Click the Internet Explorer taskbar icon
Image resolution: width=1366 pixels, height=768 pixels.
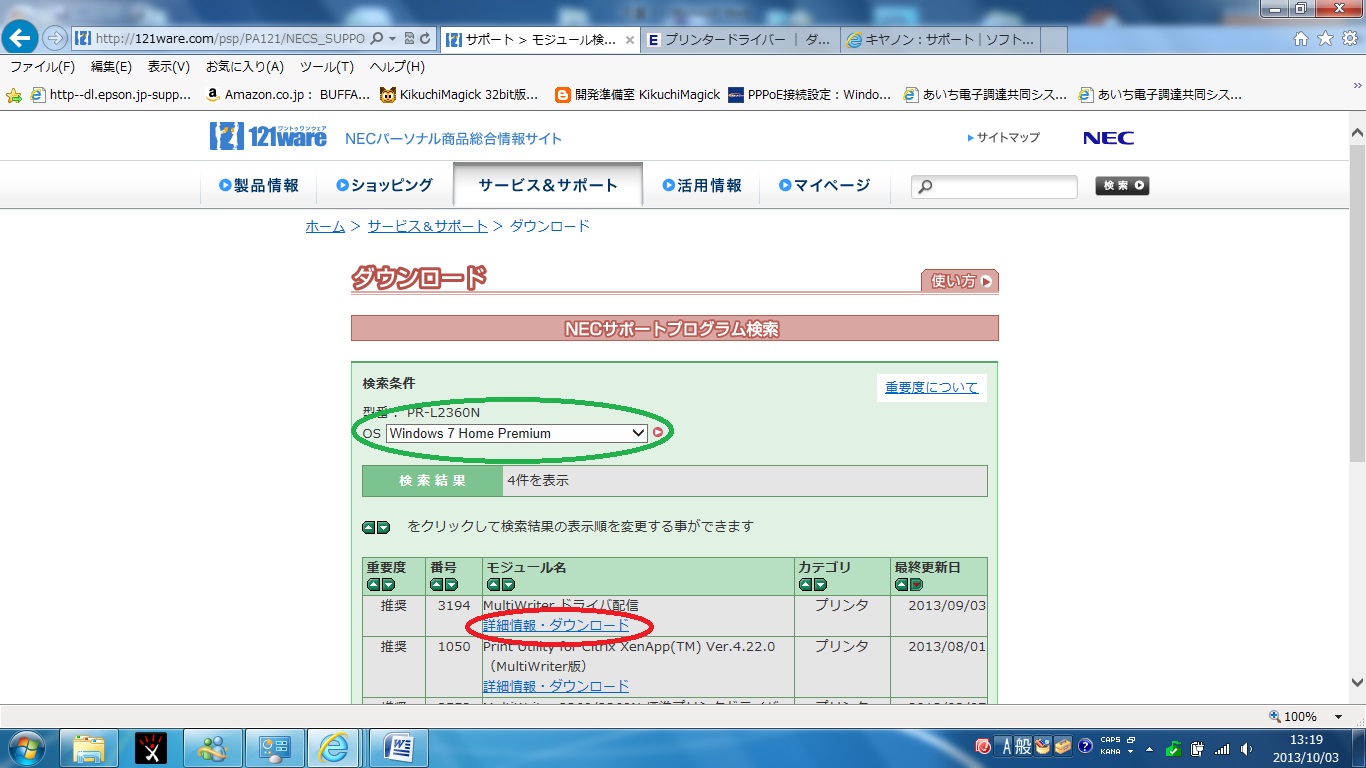[335, 748]
